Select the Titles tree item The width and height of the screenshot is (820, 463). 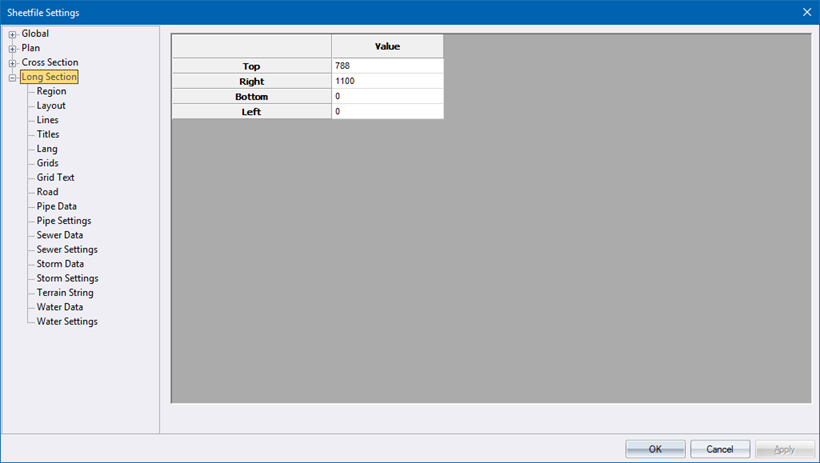tap(48, 134)
